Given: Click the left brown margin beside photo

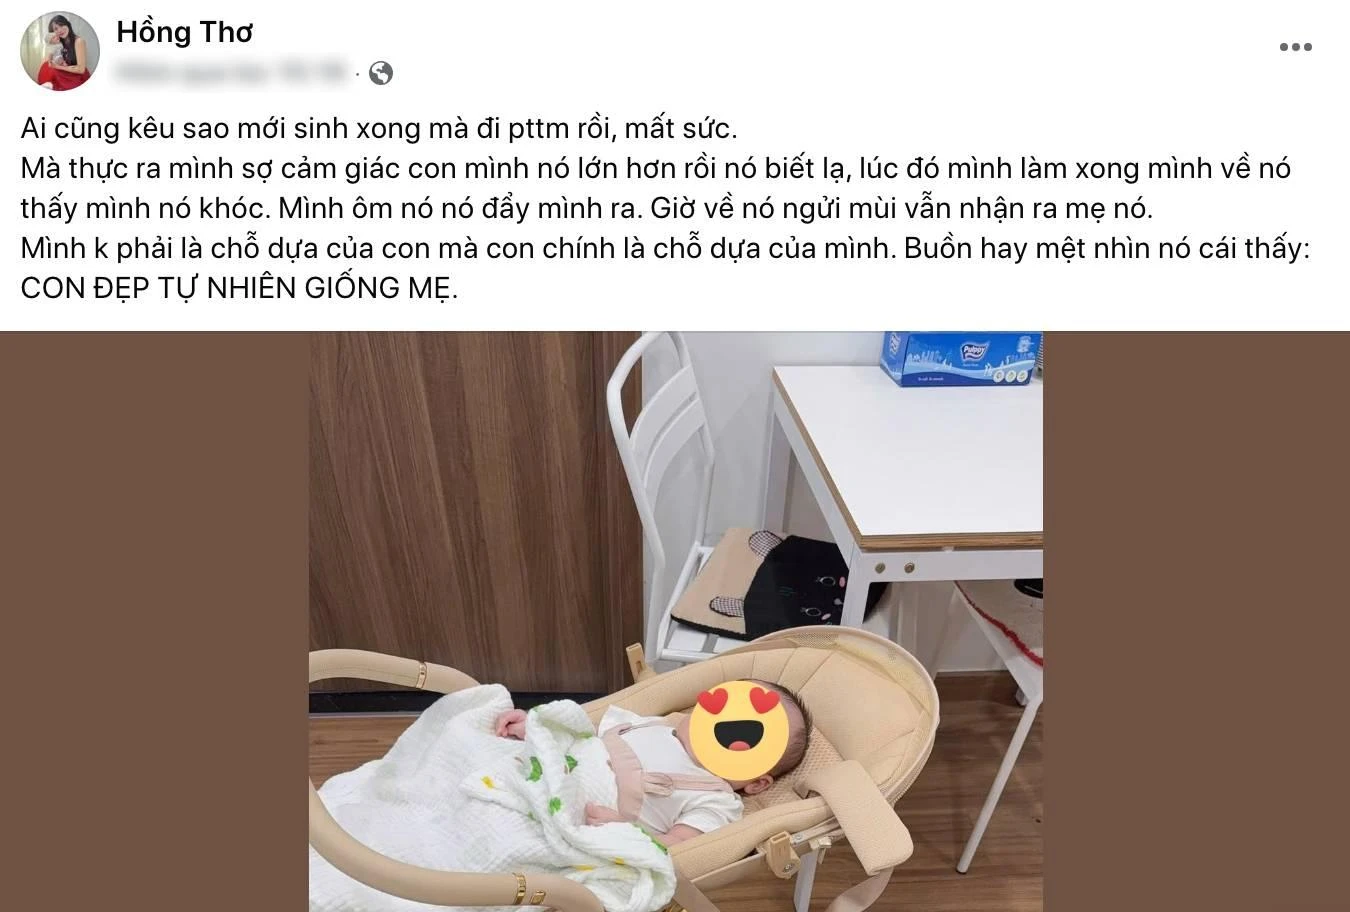Looking at the screenshot, I should (154, 621).
